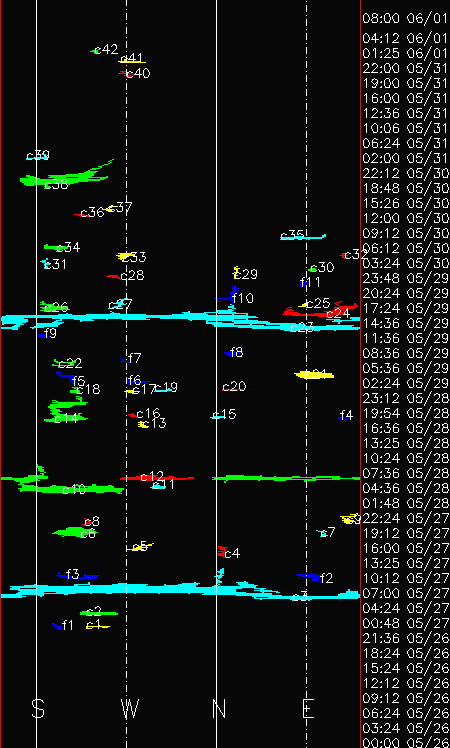Click the N direction axis label
This screenshot has height=748, width=450.
click(x=219, y=709)
